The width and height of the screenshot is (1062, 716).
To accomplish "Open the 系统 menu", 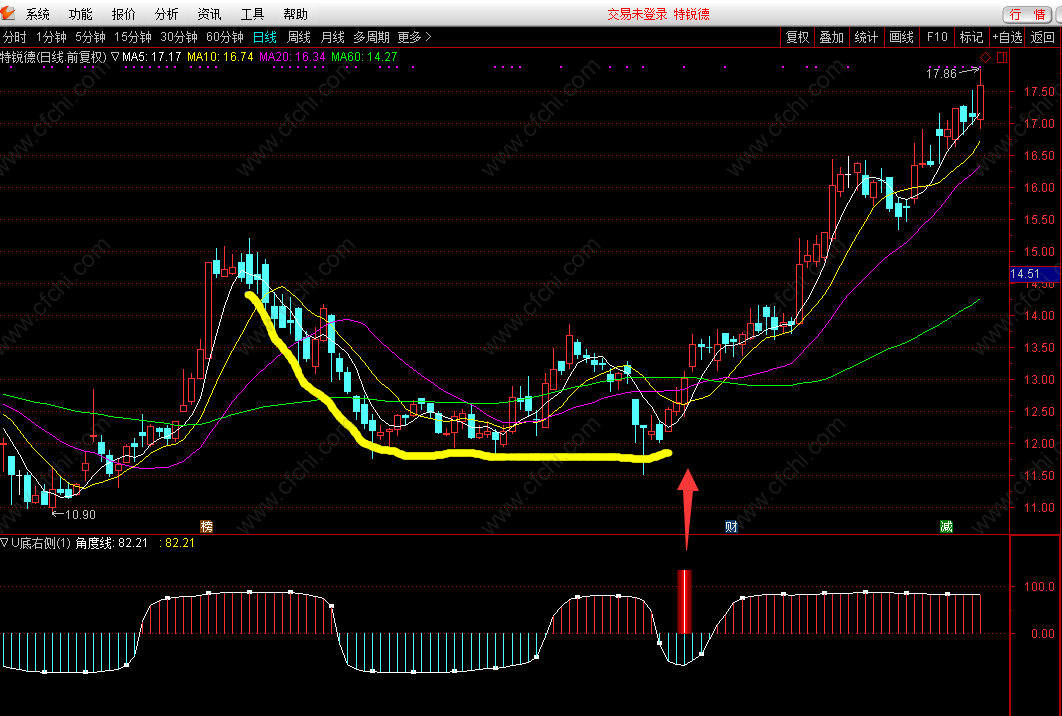I will point(37,14).
